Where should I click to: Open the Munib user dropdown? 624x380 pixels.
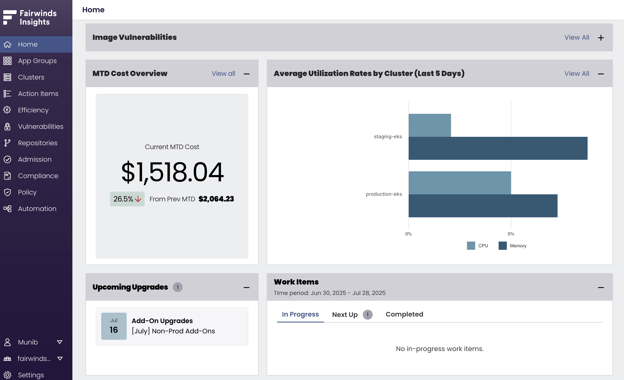(60, 342)
